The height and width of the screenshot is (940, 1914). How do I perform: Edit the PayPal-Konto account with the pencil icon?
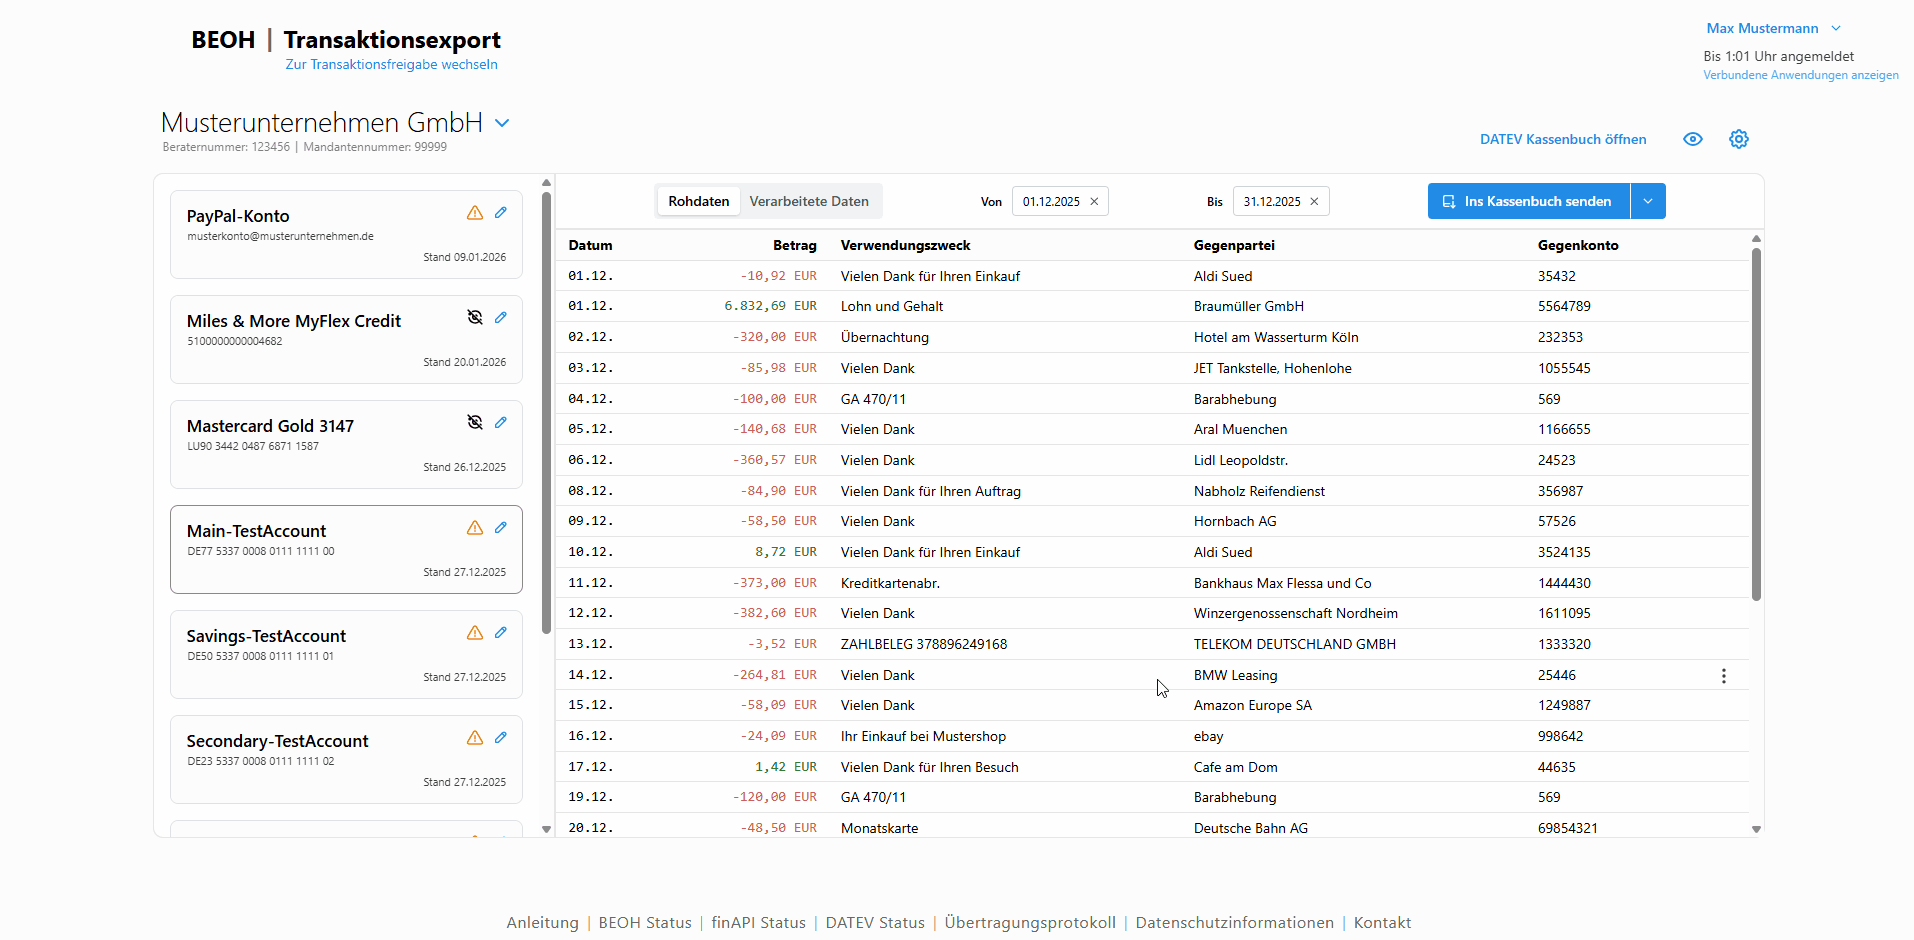point(501,212)
